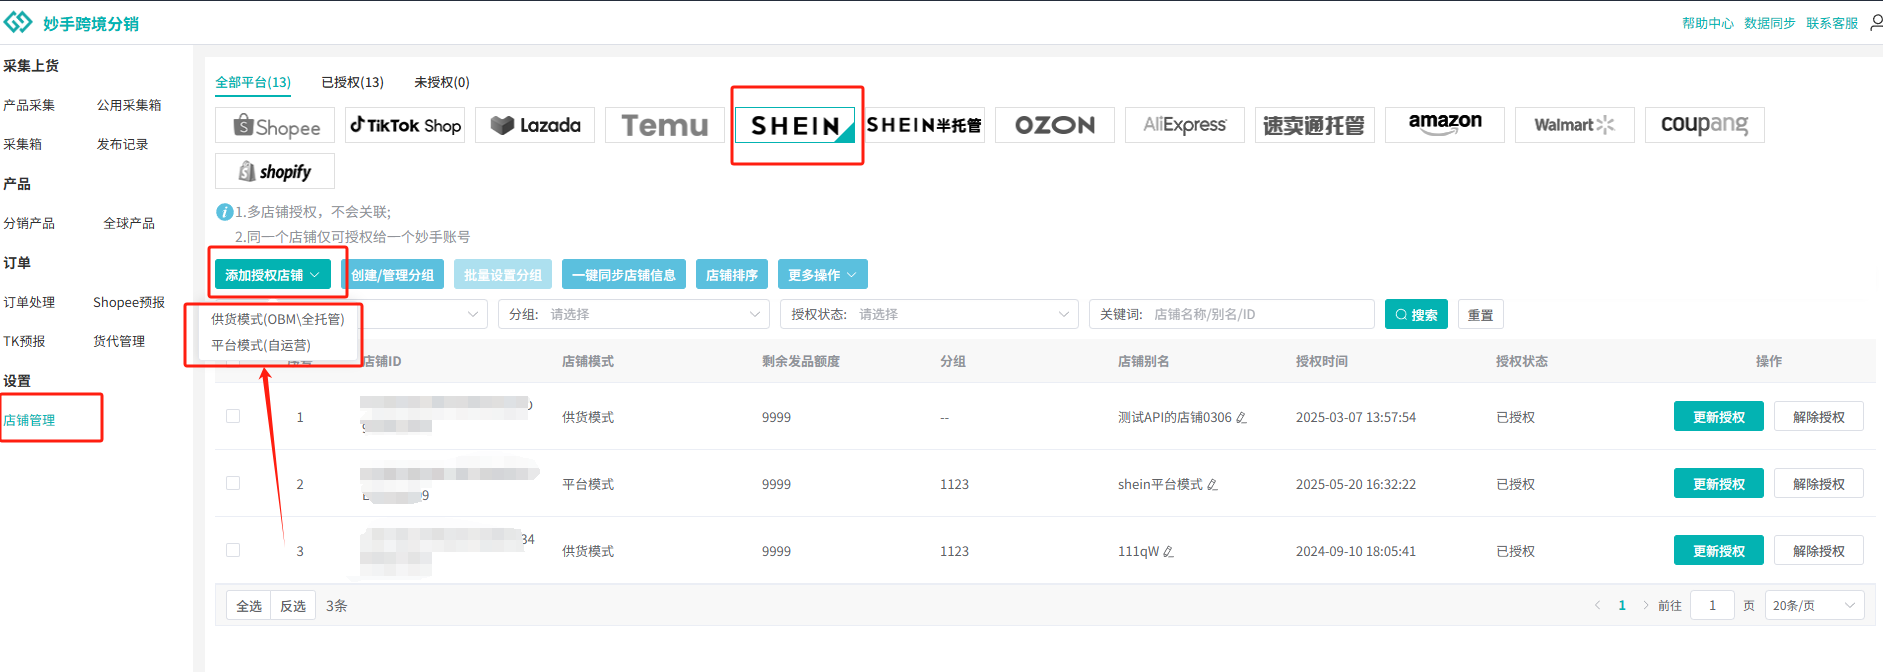Click the 2025-05-20 16:32:22 授权时间 cell
The height and width of the screenshot is (672, 1883).
(1356, 484)
